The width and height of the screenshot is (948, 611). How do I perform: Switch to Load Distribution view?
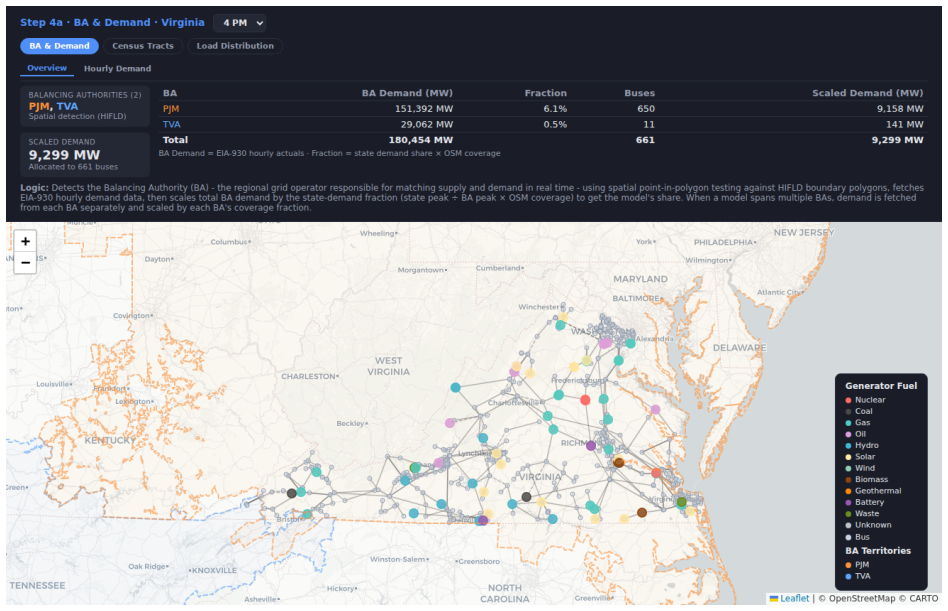coord(235,46)
